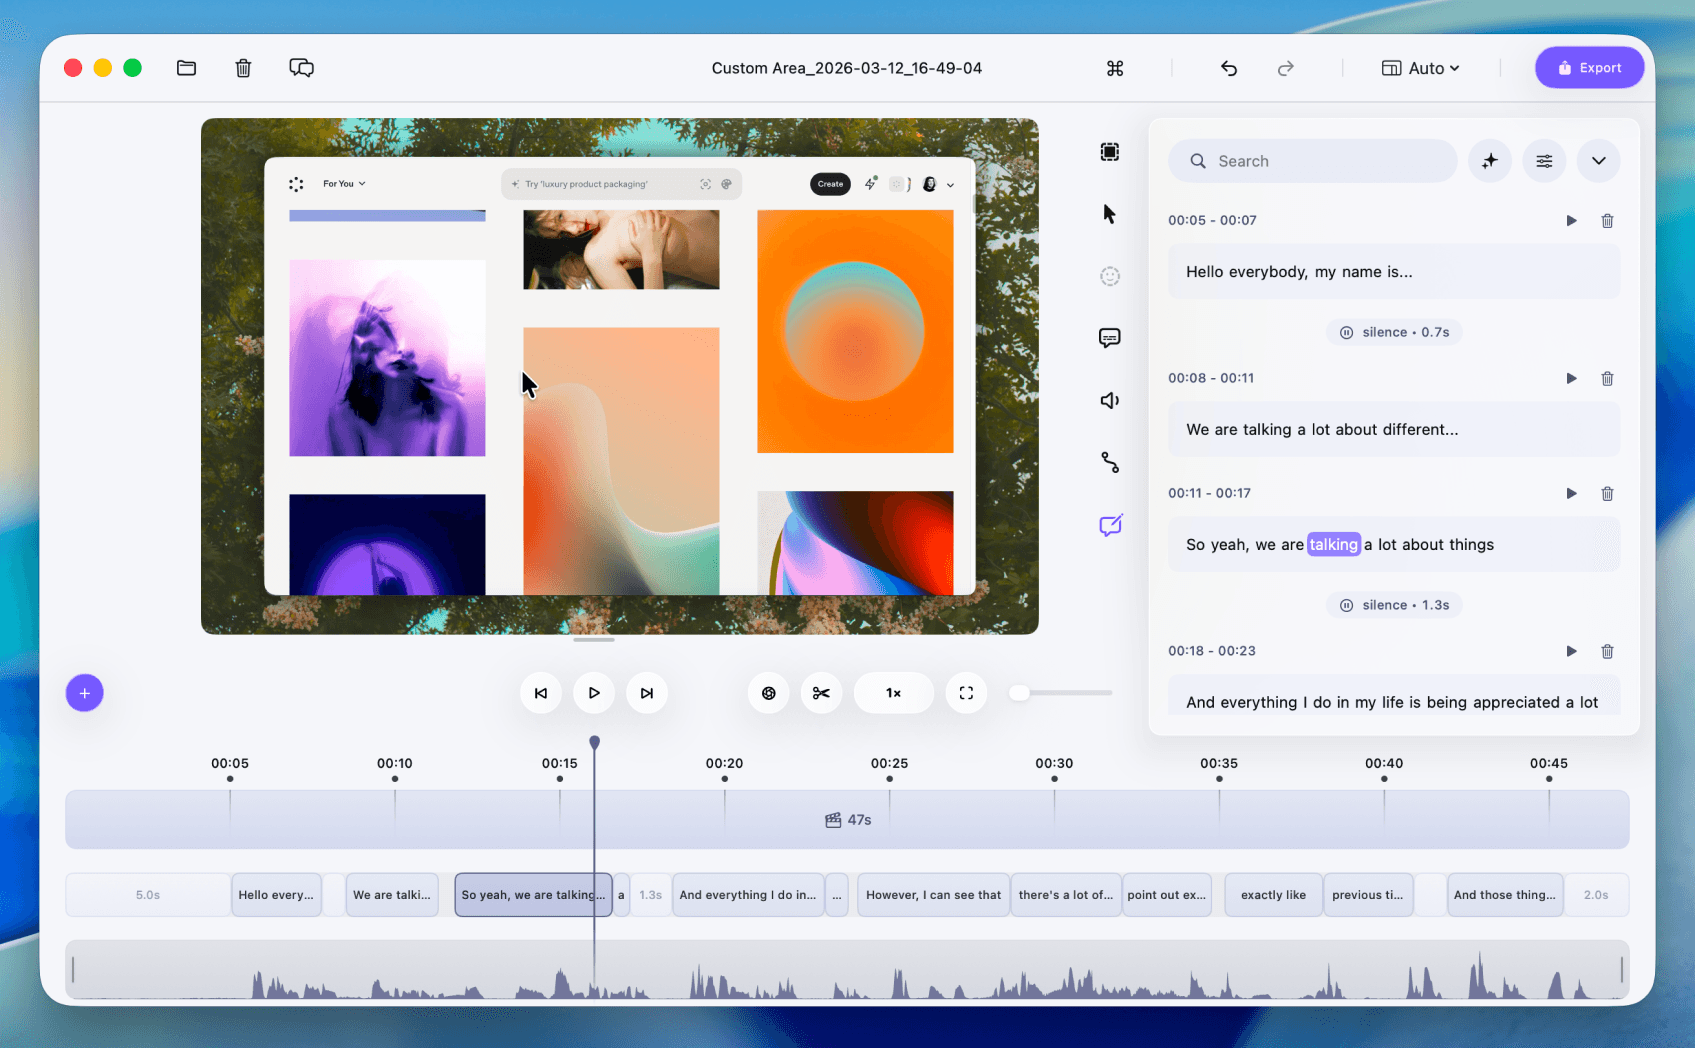
Task: Delete the 'Hello everybody' transcript segment
Action: coord(1607,220)
